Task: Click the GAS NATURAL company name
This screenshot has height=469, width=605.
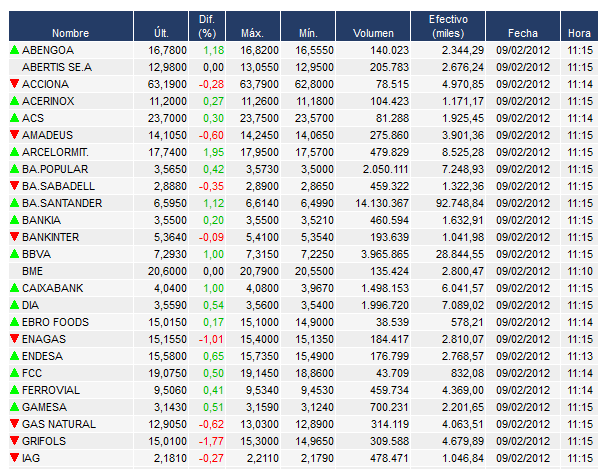Action: pyautogui.click(x=59, y=424)
